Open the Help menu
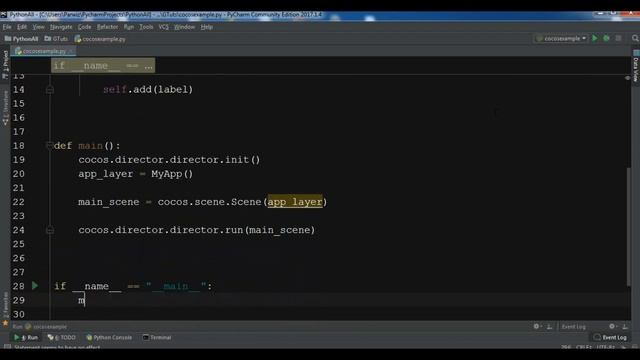The image size is (640, 360). (207, 27)
